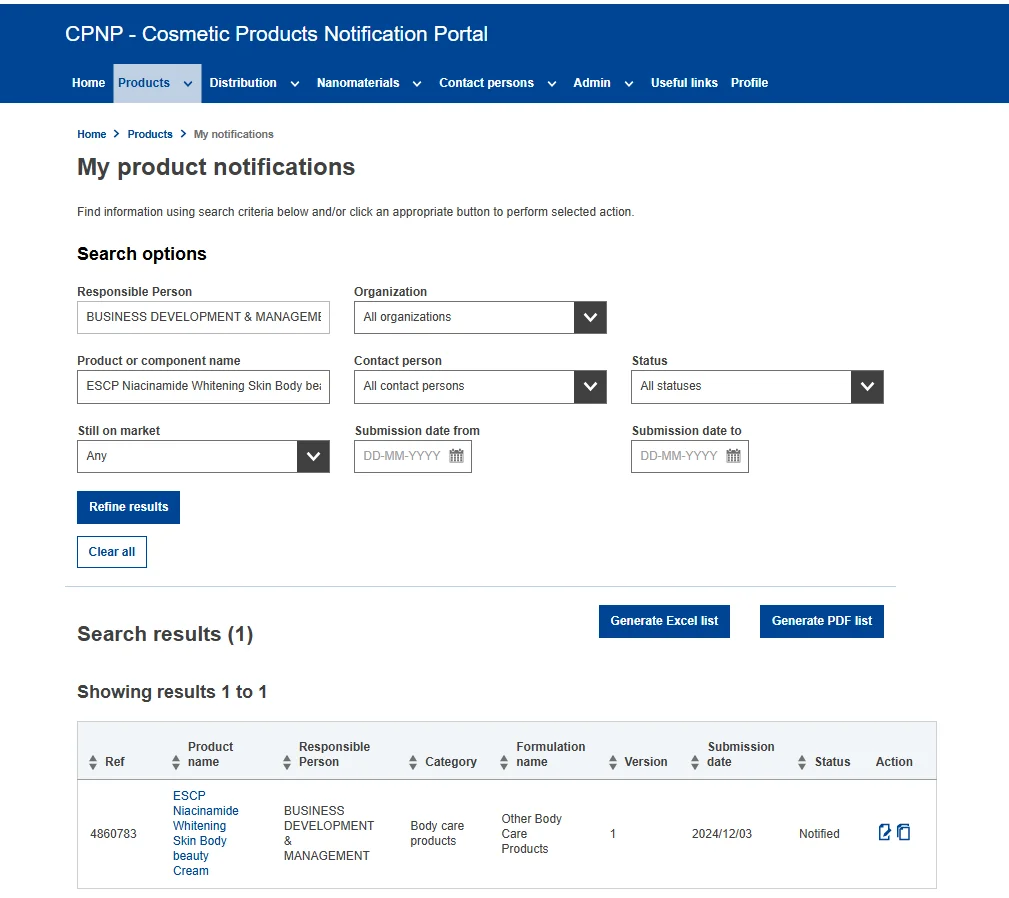Sort by Status column arrows
1009x898 pixels.
(802, 762)
